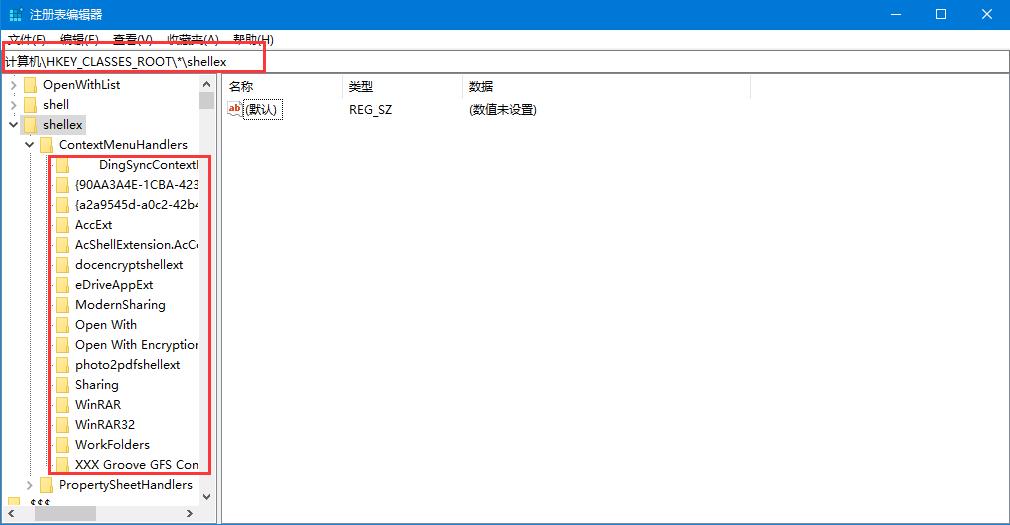
Task: Open the 收藏夹(A) menu
Action: [193, 40]
